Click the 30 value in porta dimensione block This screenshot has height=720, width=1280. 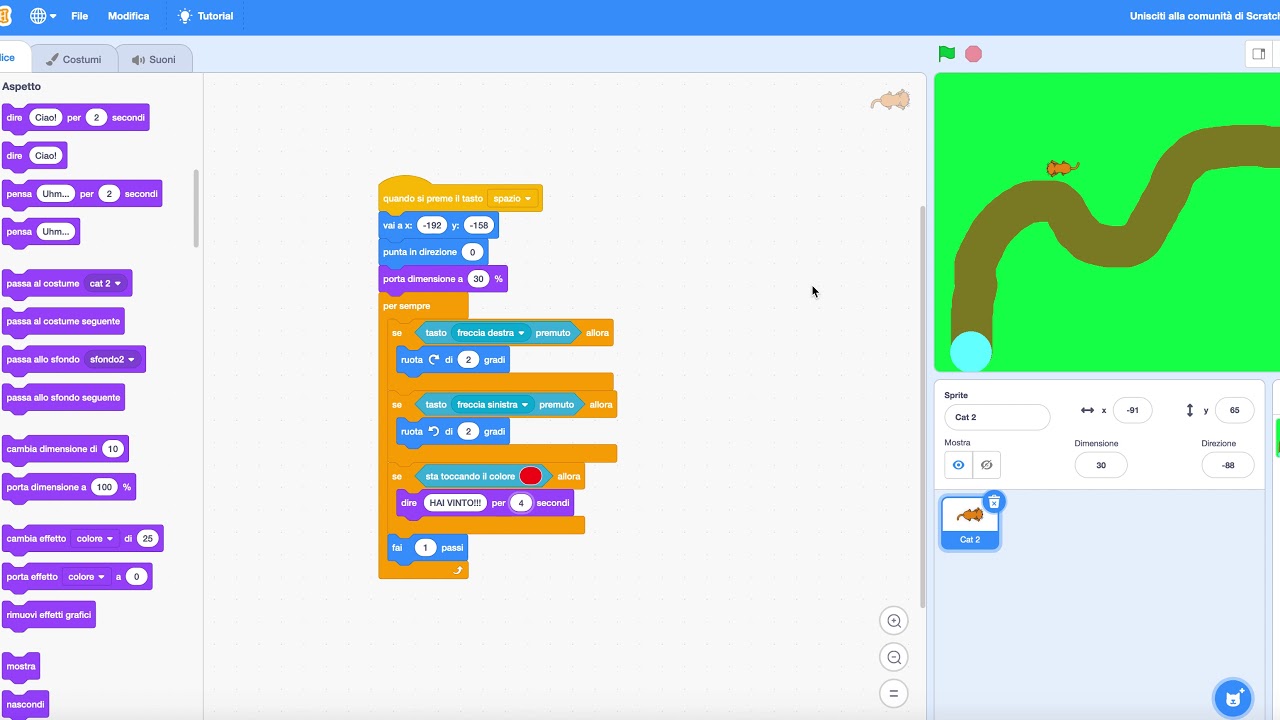478,279
